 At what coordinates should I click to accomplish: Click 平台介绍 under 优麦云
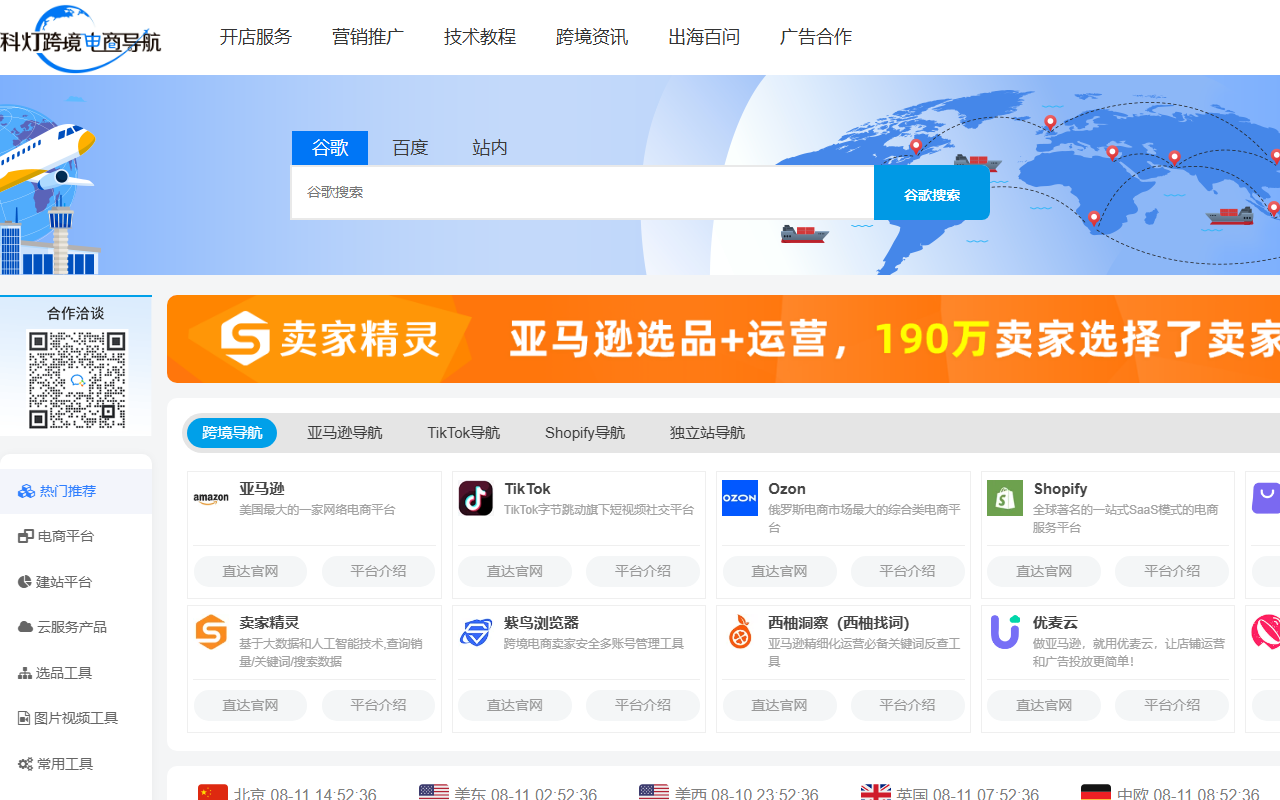click(1172, 705)
